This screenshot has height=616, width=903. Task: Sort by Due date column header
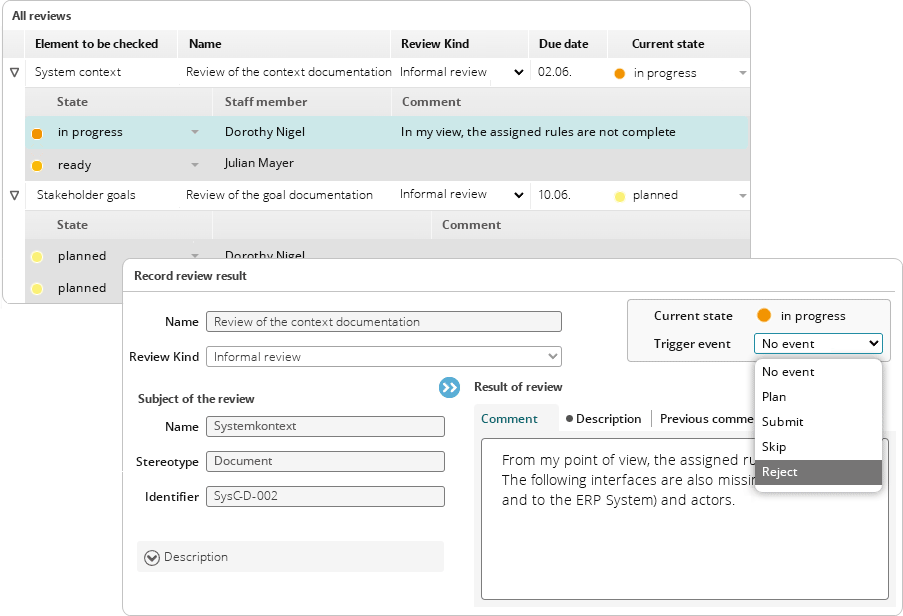click(563, 44)
